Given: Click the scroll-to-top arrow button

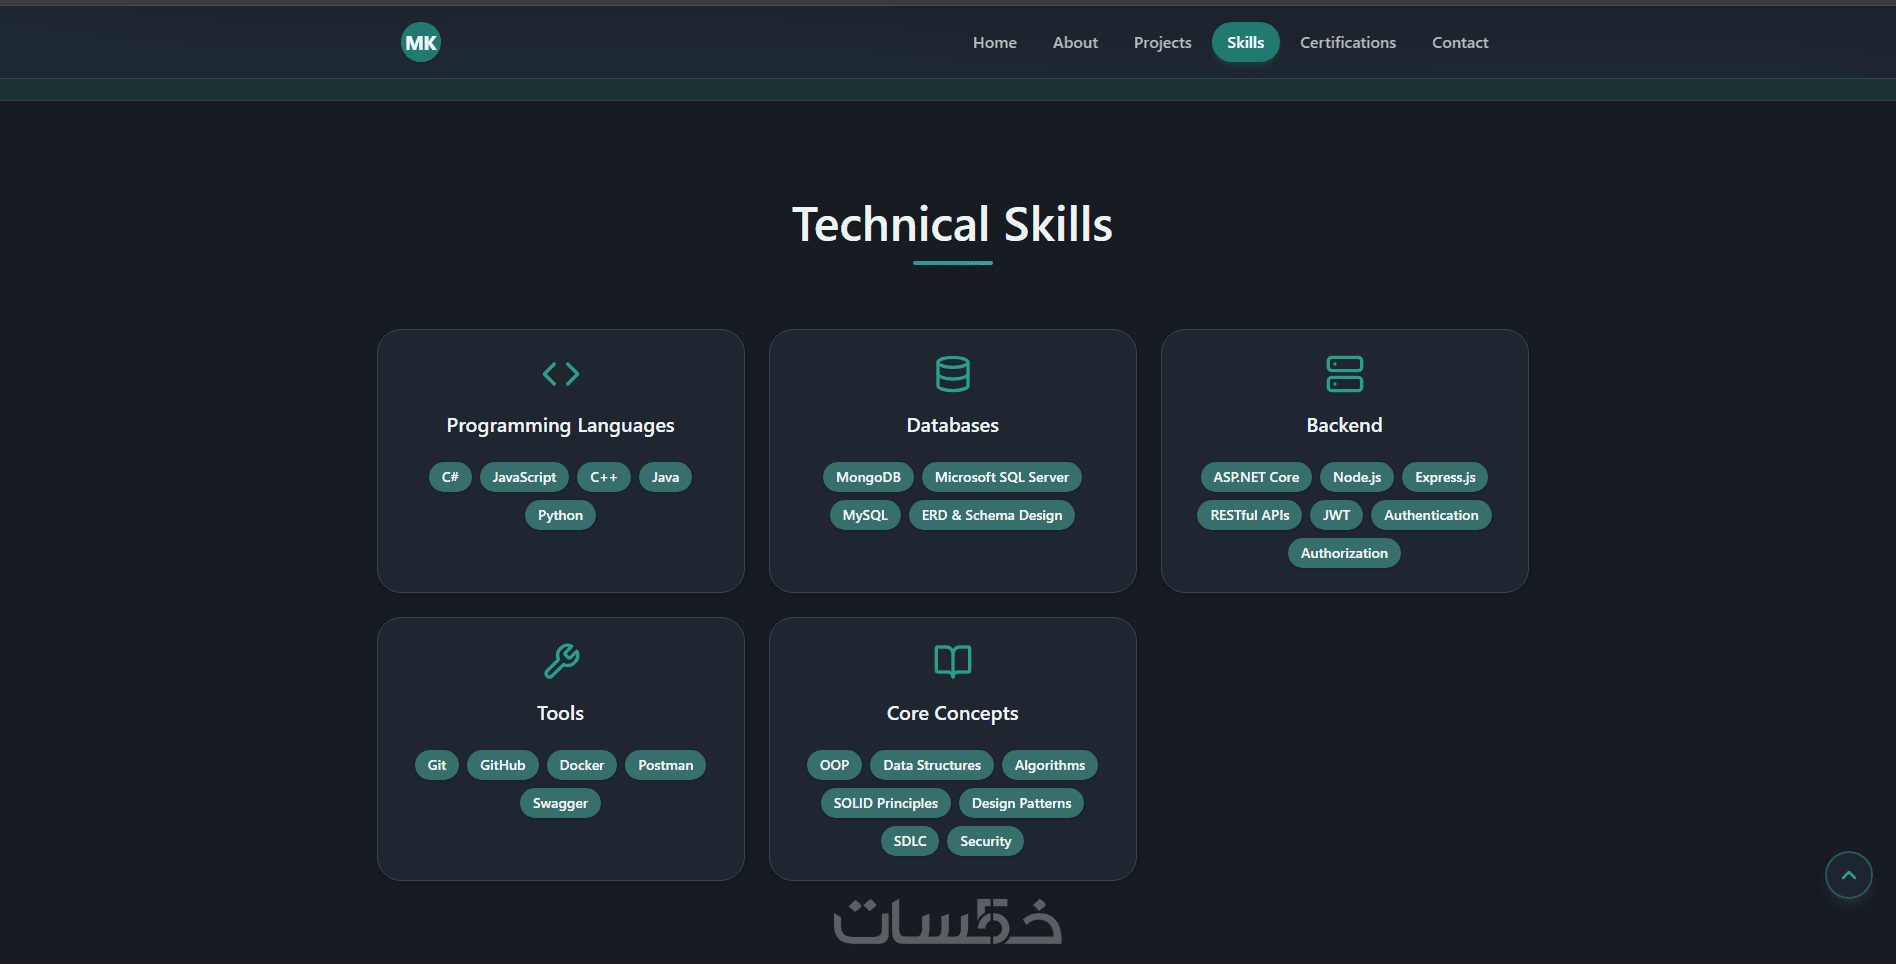Looking at the screenshot, I should [x=1849, y=875].
